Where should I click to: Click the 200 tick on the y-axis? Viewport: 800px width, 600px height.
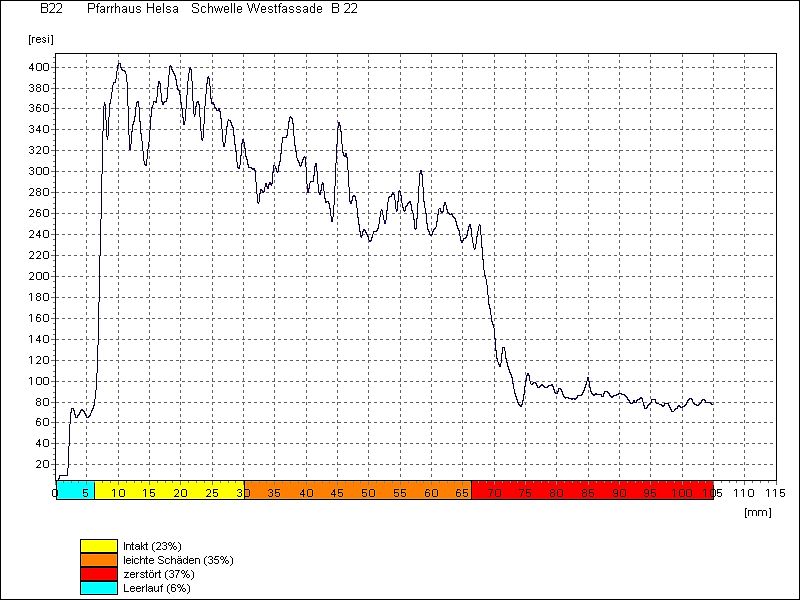click(x=39, y=276)
